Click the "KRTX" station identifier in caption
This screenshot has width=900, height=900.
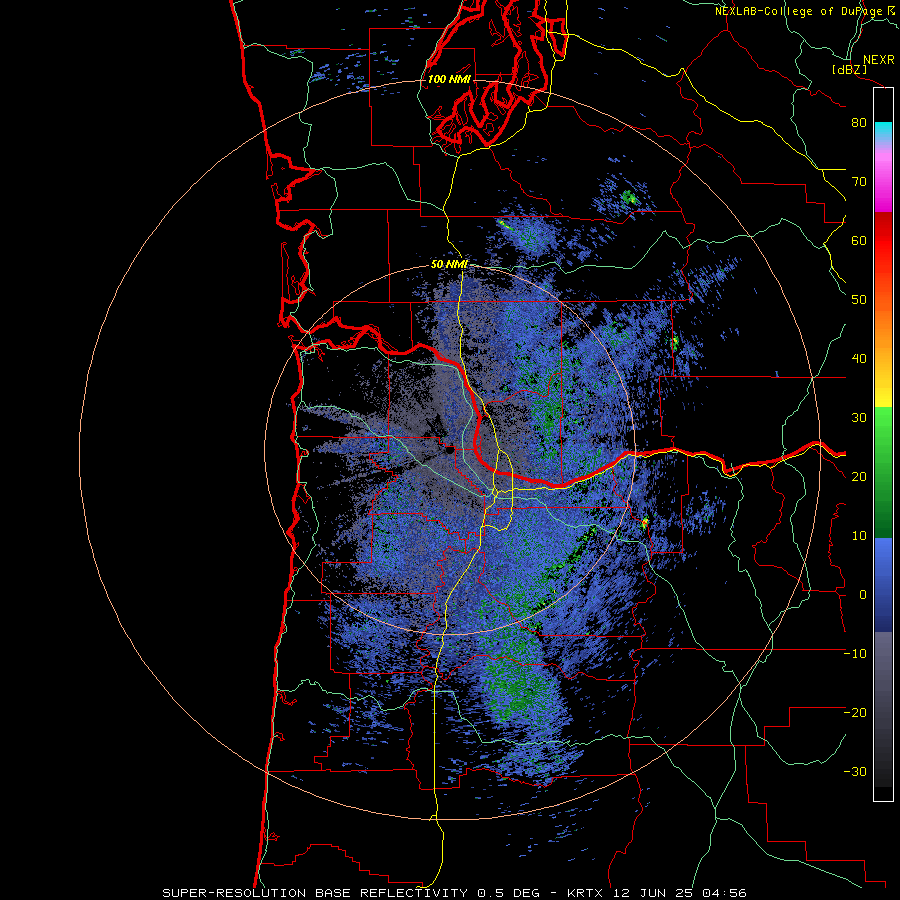click(587, 893)
